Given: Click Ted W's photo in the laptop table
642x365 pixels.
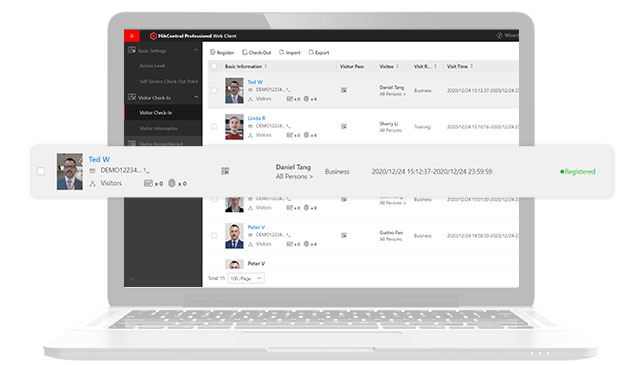Looking at the screenshot, I should pyautogui.click(x=234, y=91).
